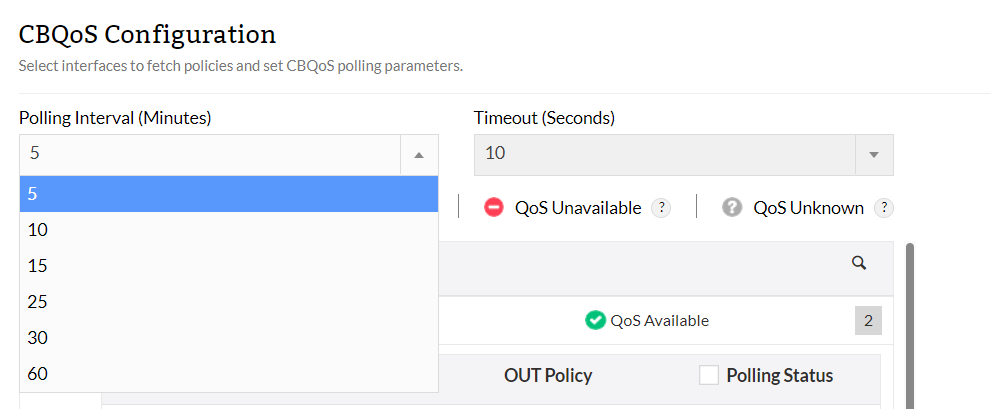Pick the 30 minutes option
This screenshot has height=409, width=991.
(x=229, y=338)
